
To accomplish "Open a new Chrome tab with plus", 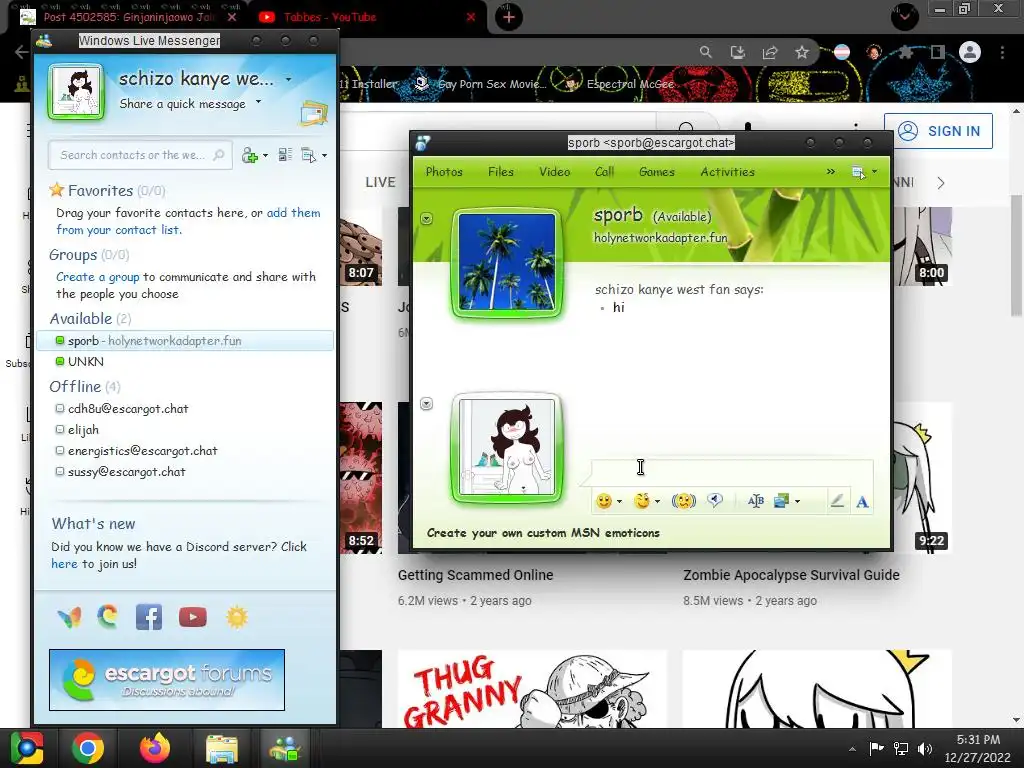I will 509,17.
